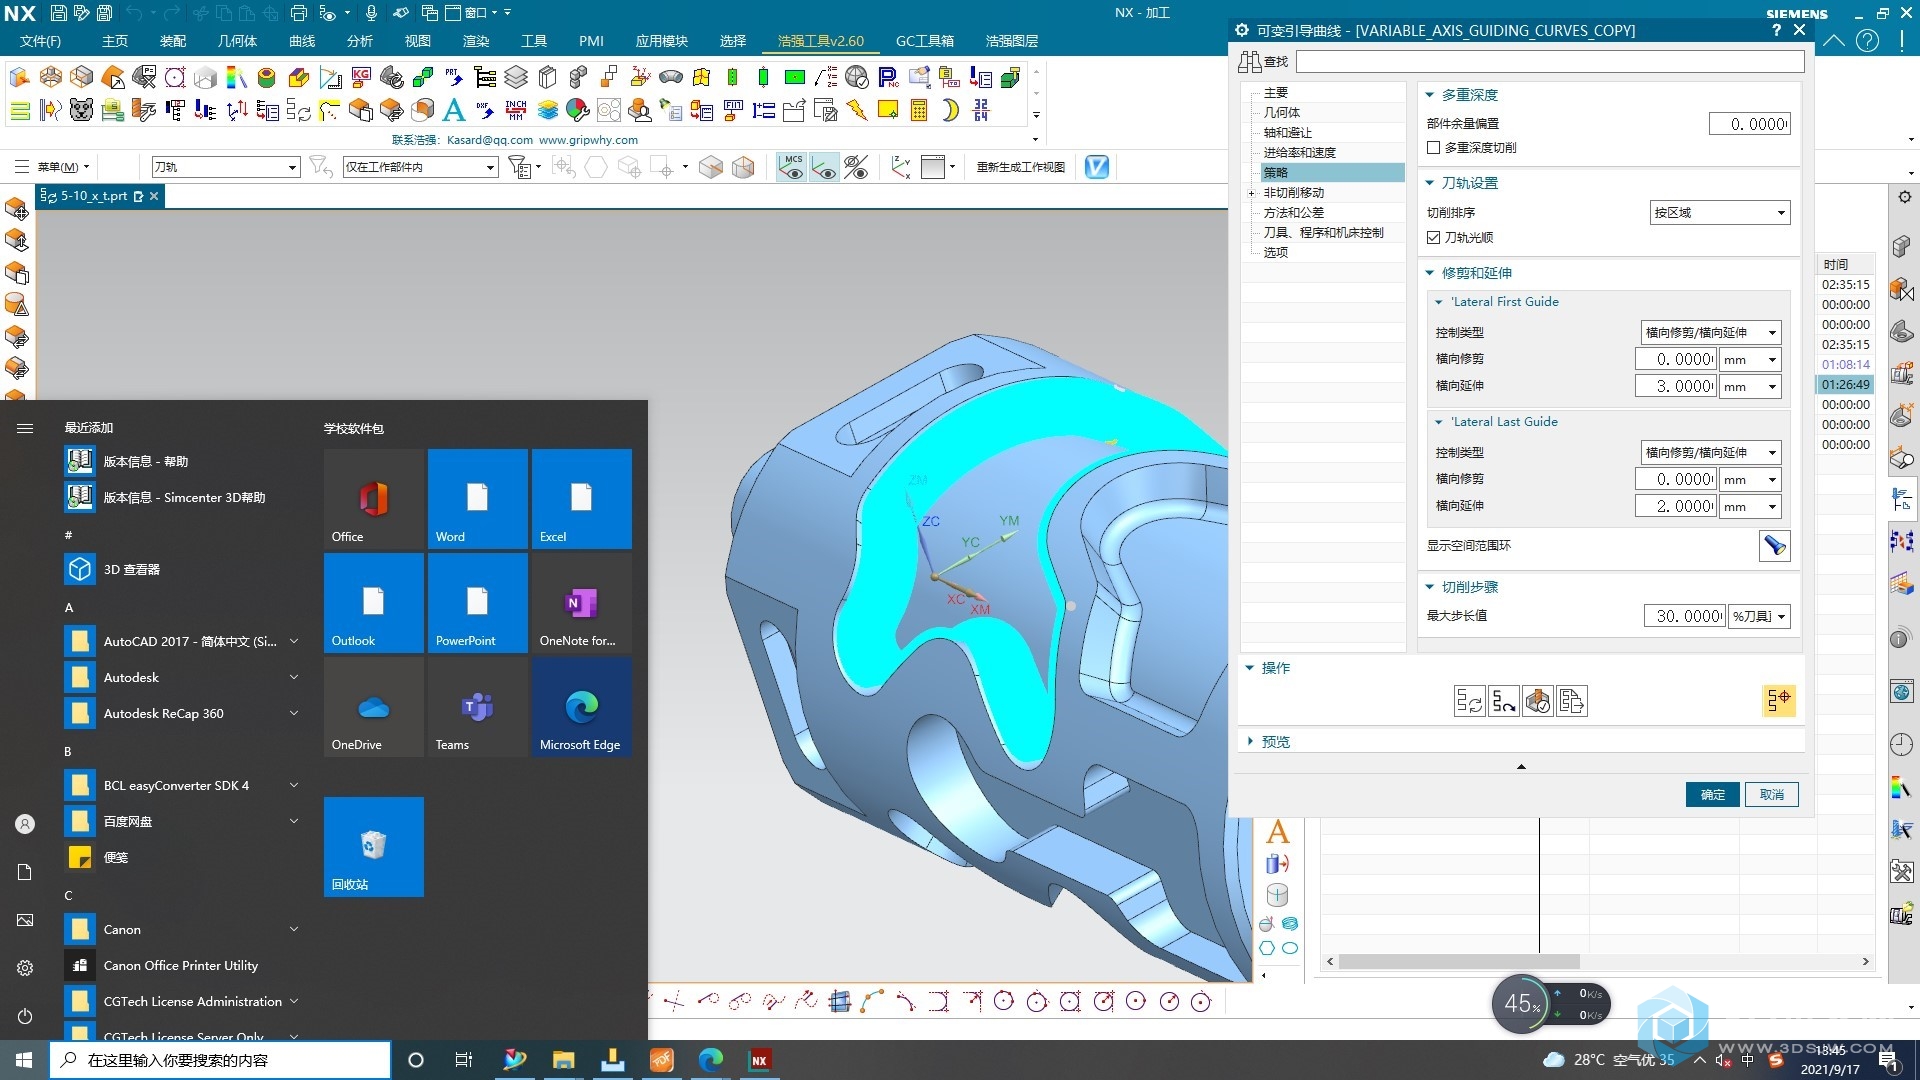Click the binoculars find icon in dialog

point(1250,62)
